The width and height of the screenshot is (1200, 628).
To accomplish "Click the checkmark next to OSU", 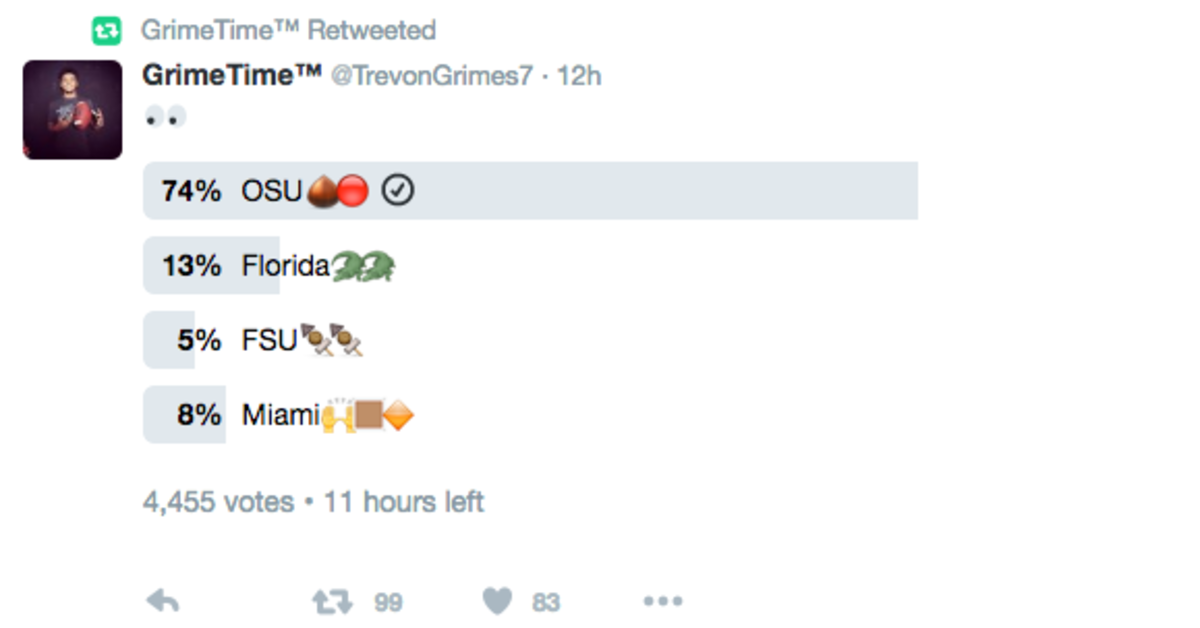I will pos(398,190).
